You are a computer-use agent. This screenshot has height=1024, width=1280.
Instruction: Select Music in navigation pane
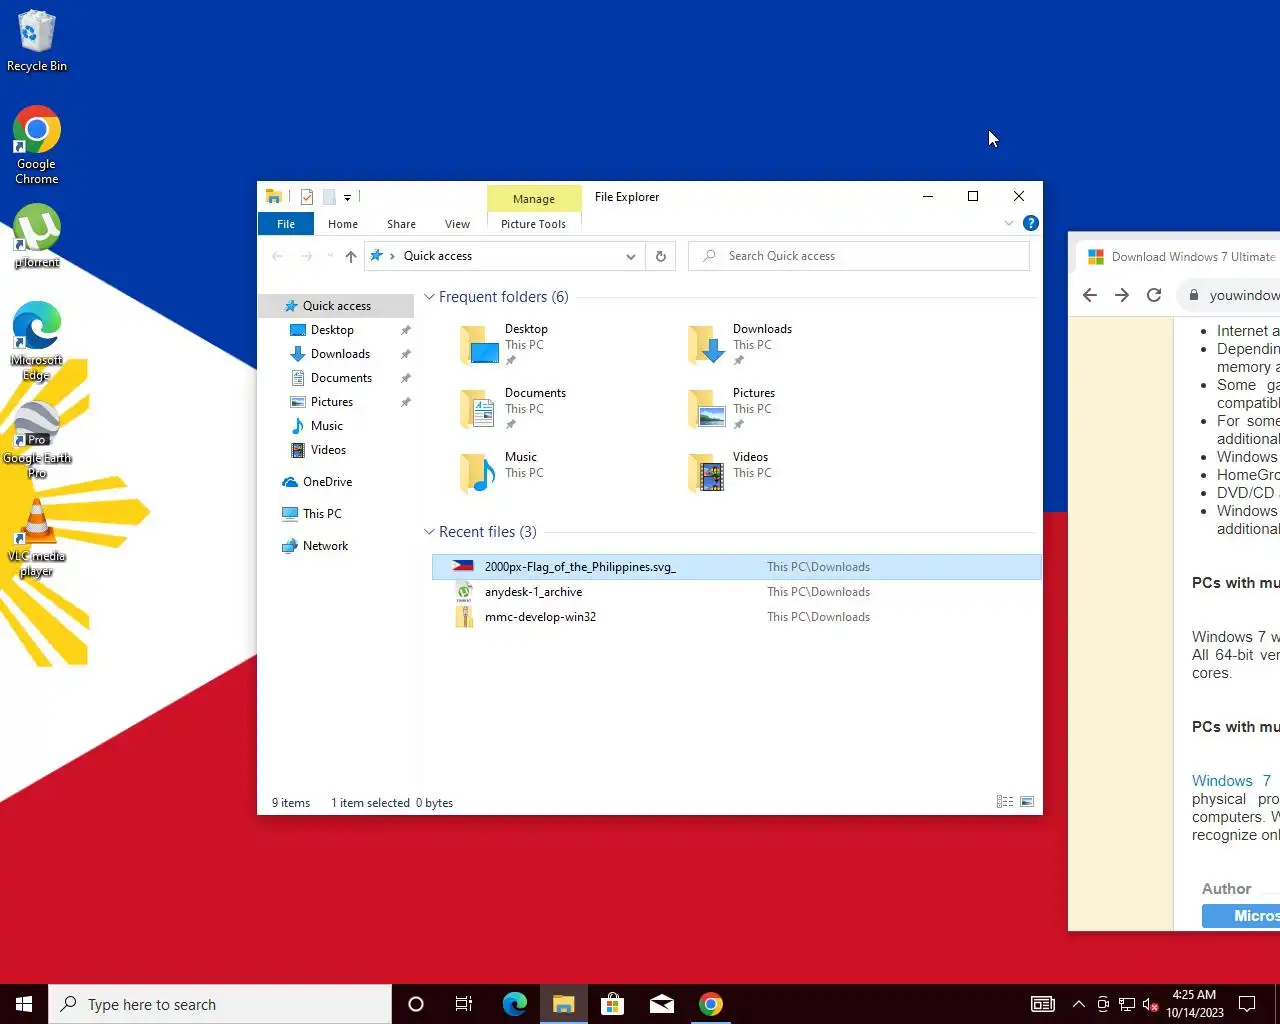pyautogui.click(x=327, y=426)
